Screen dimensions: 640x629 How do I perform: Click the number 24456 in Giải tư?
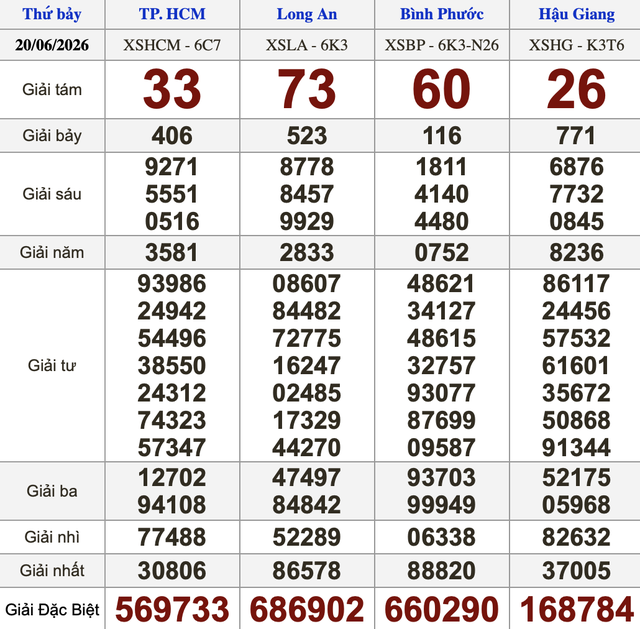(576, 311)
